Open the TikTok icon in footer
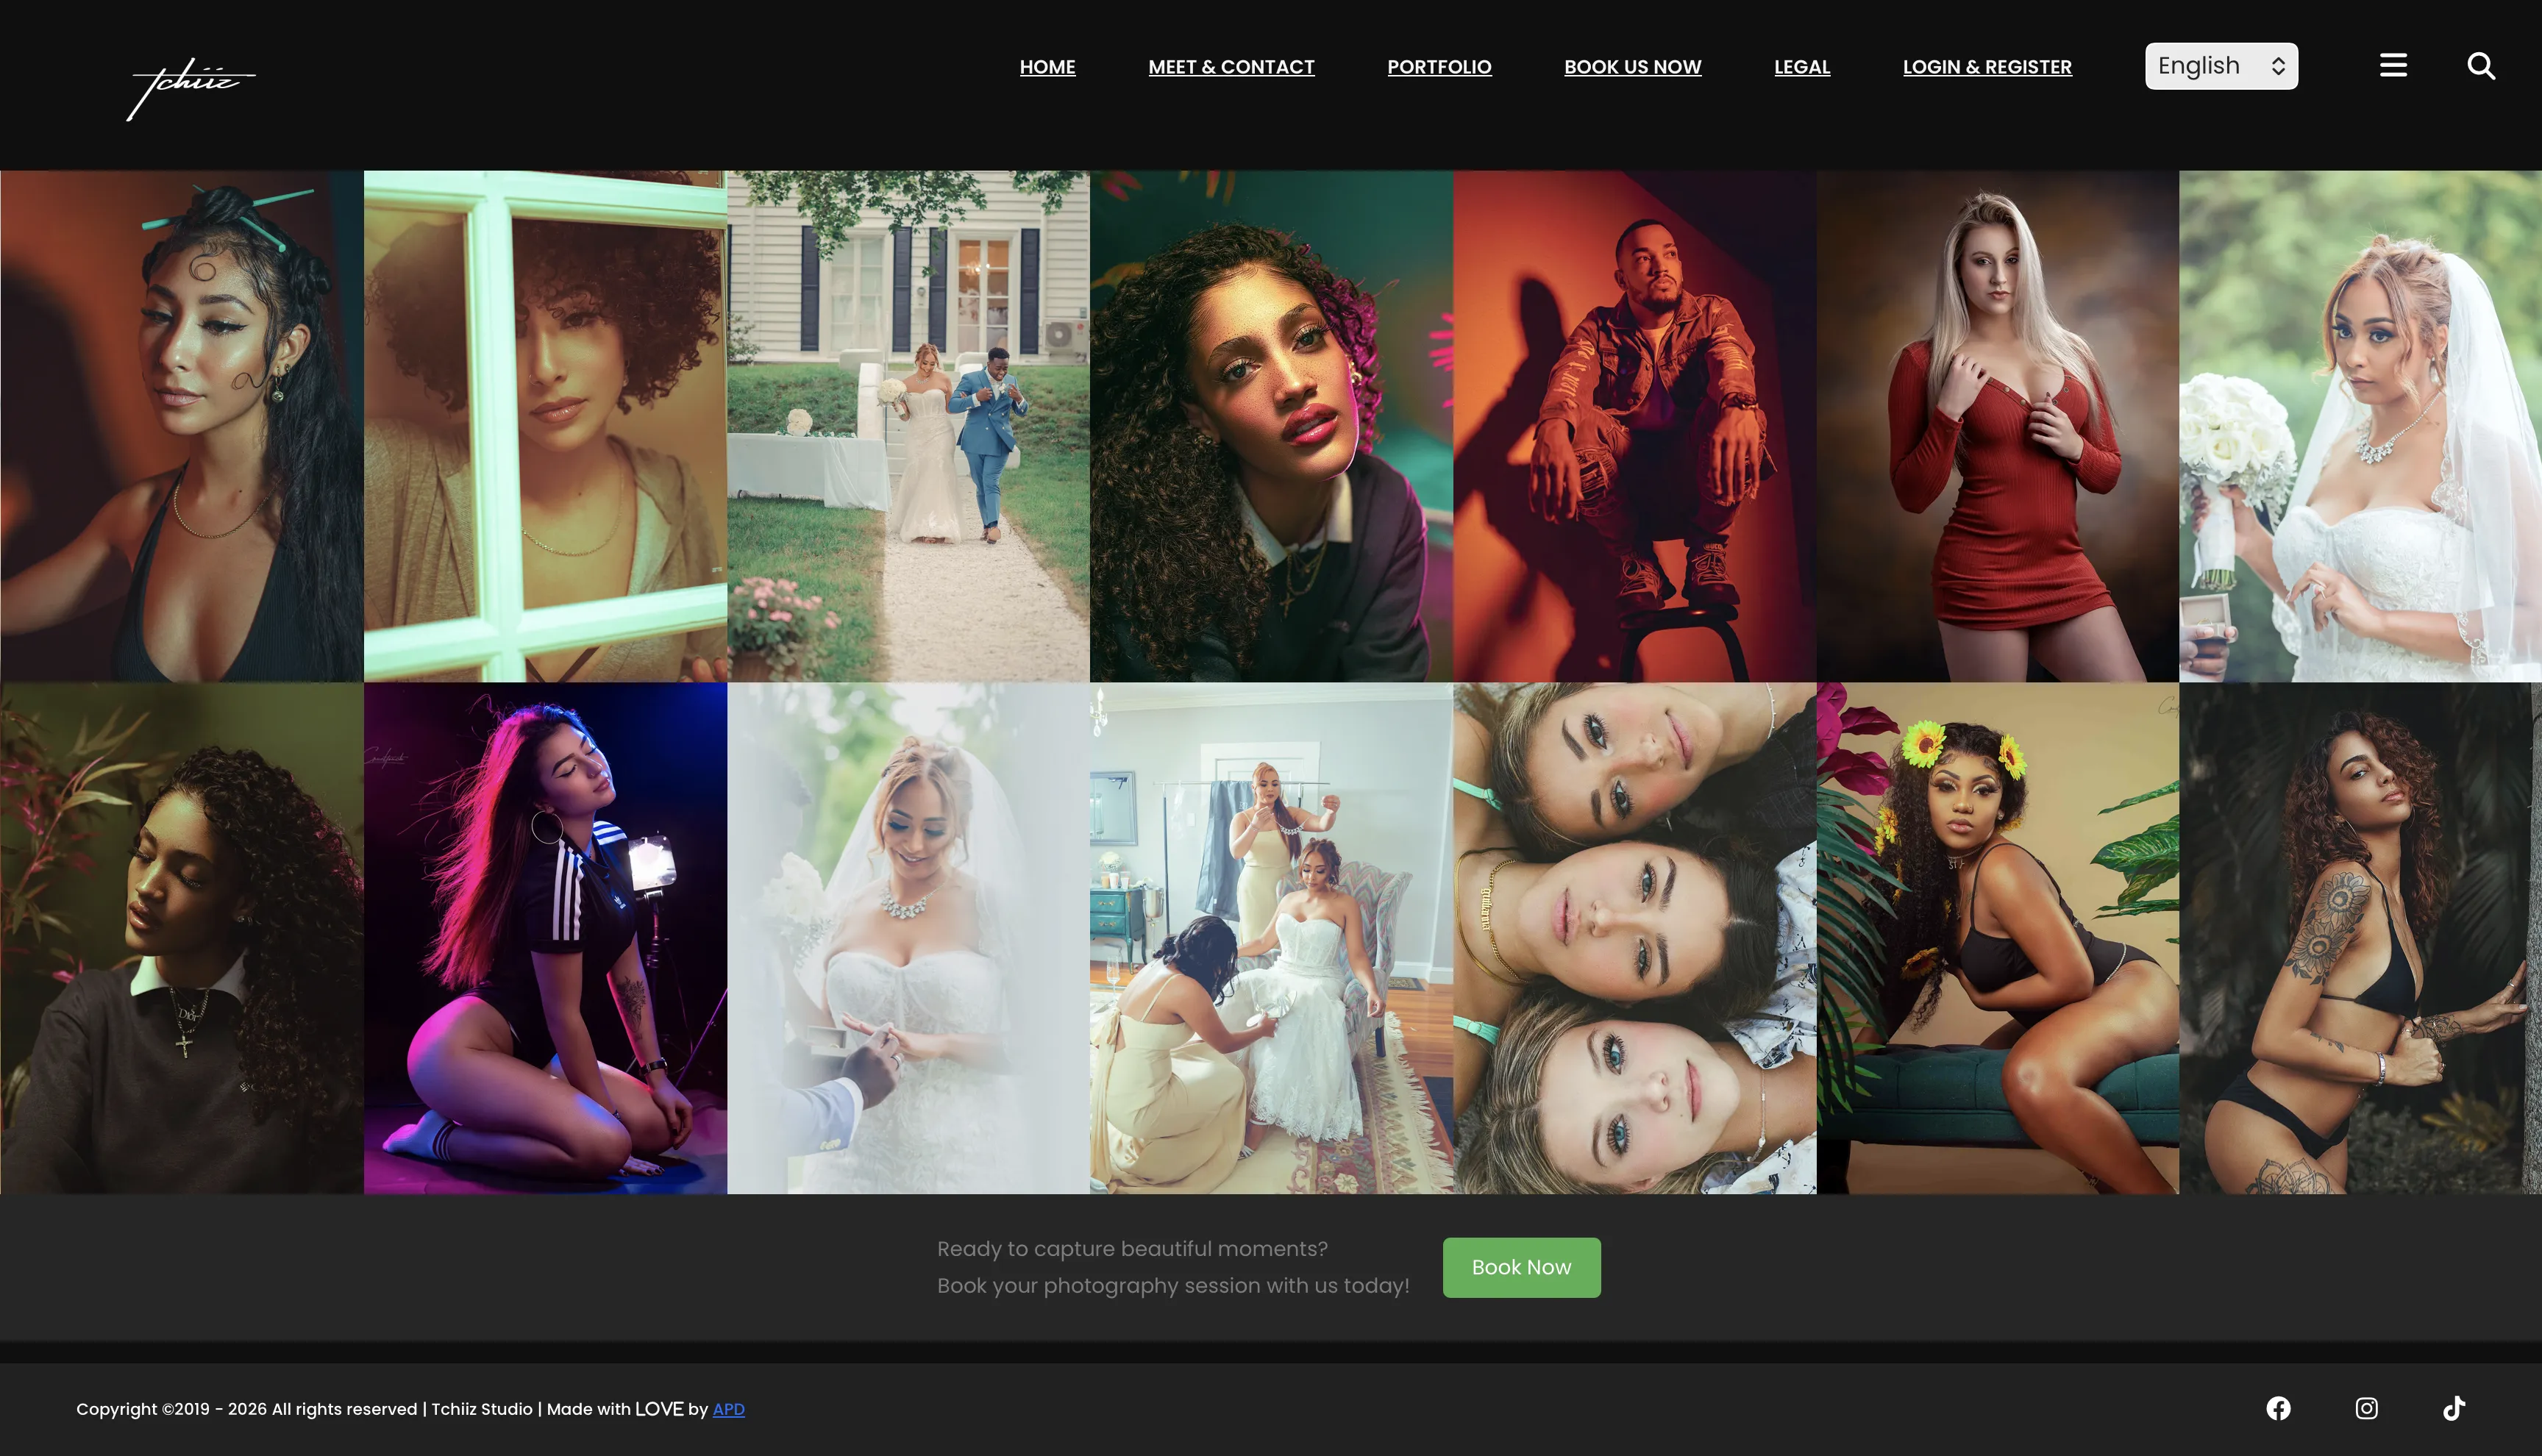 (x=2454, y=1408)
